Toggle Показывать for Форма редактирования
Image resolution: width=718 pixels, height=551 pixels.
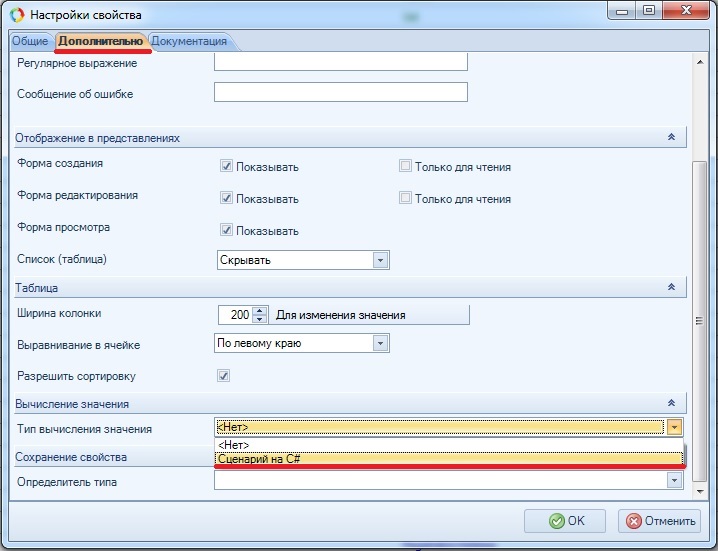point(227,198)
